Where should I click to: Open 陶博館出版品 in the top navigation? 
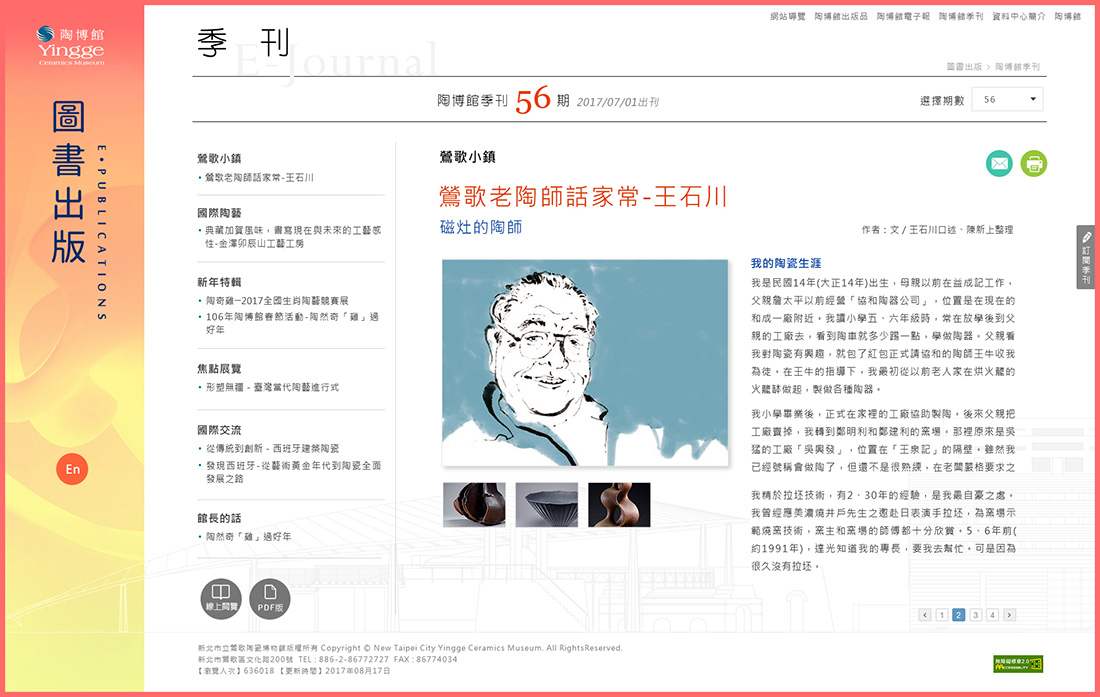(x=840, y=17)
